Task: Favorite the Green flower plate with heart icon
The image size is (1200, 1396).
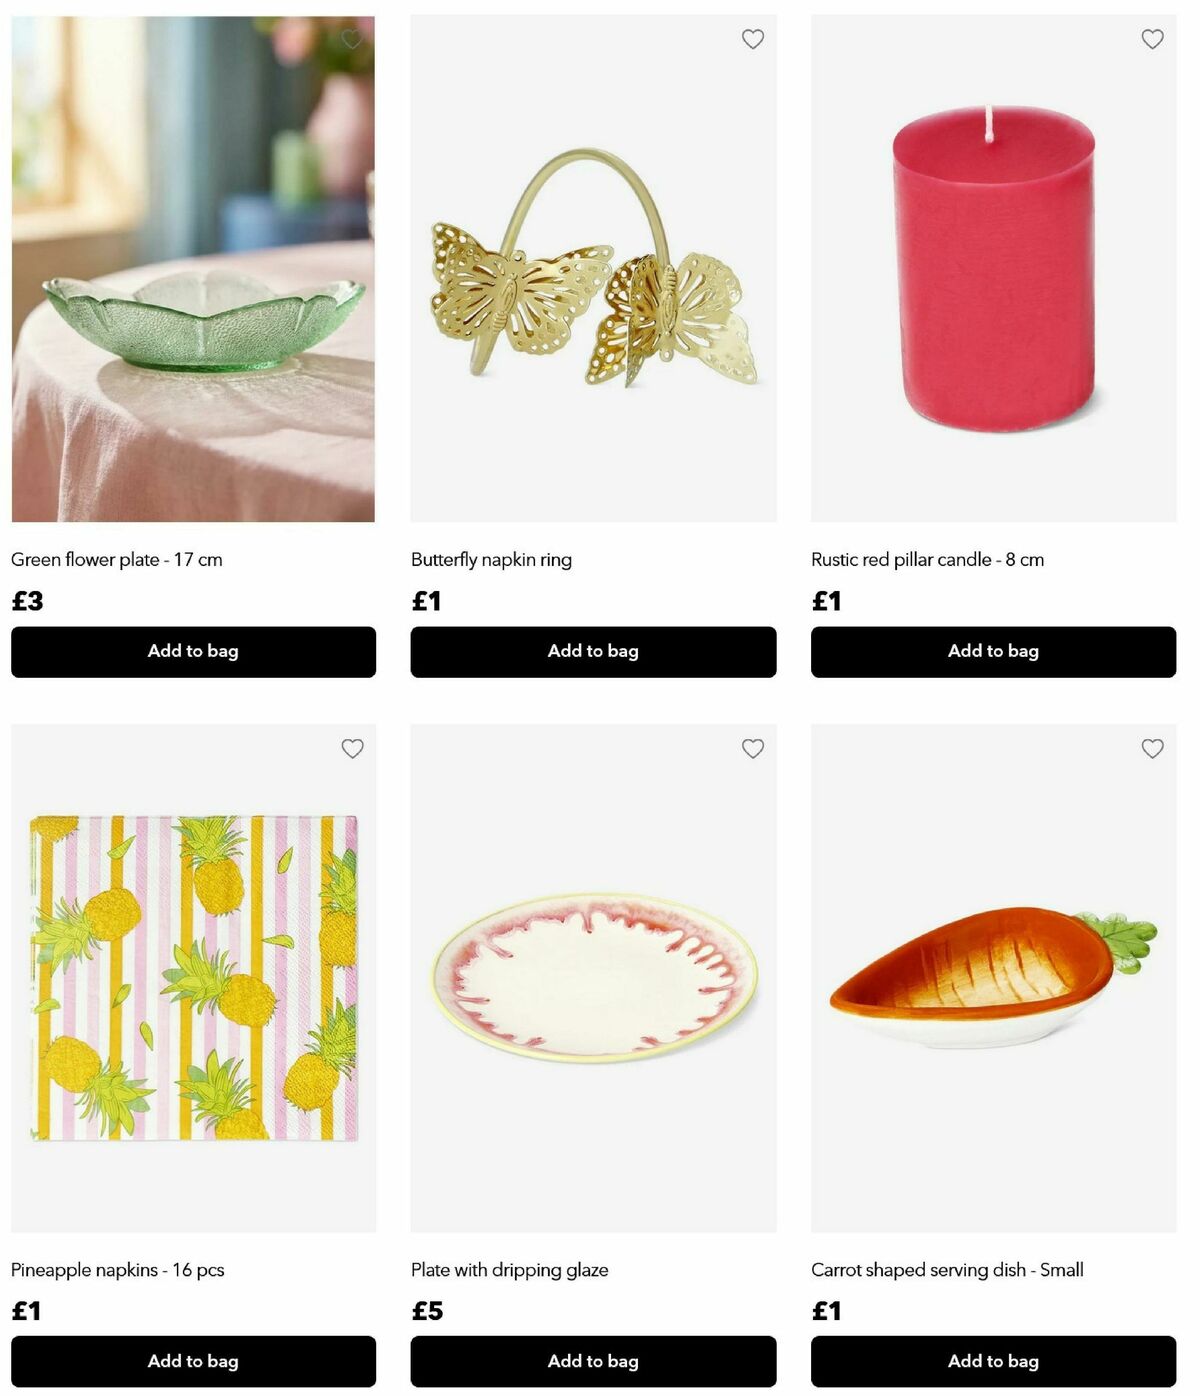Action: pyautogui.click(x=352, y=39)
